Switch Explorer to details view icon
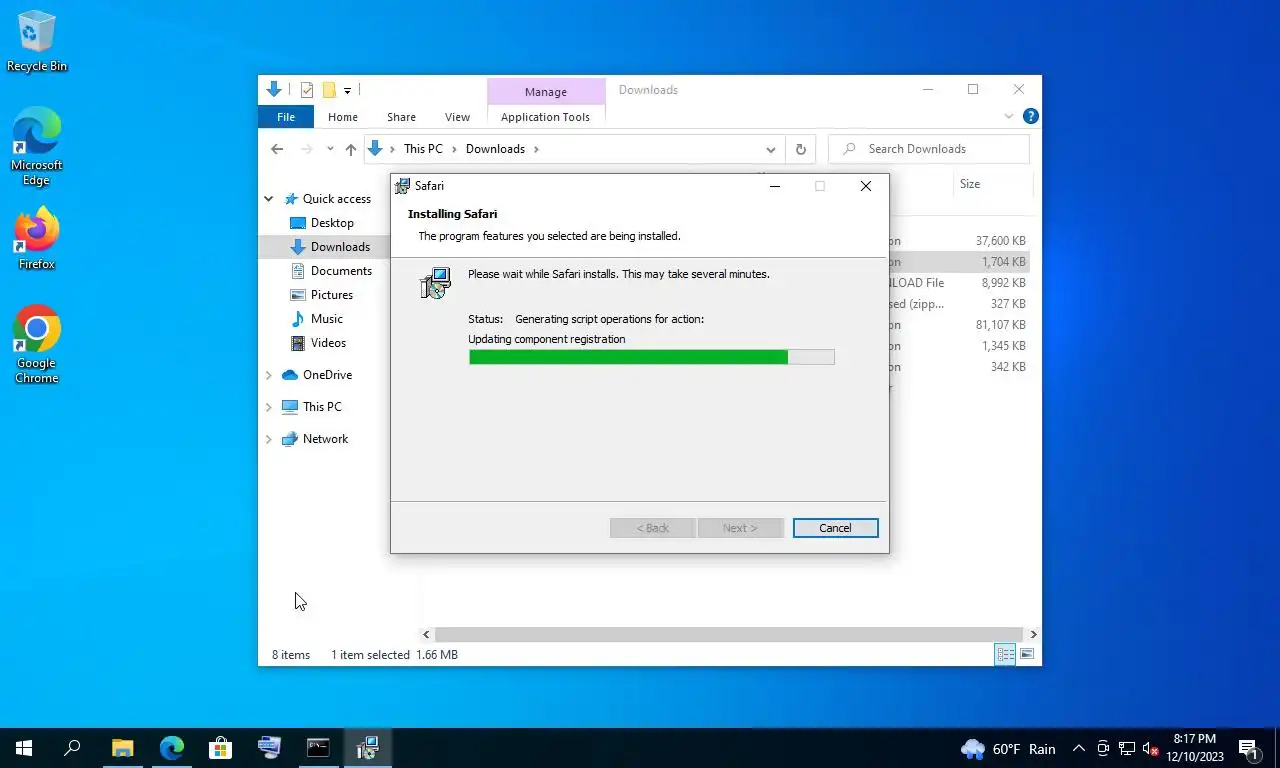The image size is (1280, 768). click(1005, 654)
